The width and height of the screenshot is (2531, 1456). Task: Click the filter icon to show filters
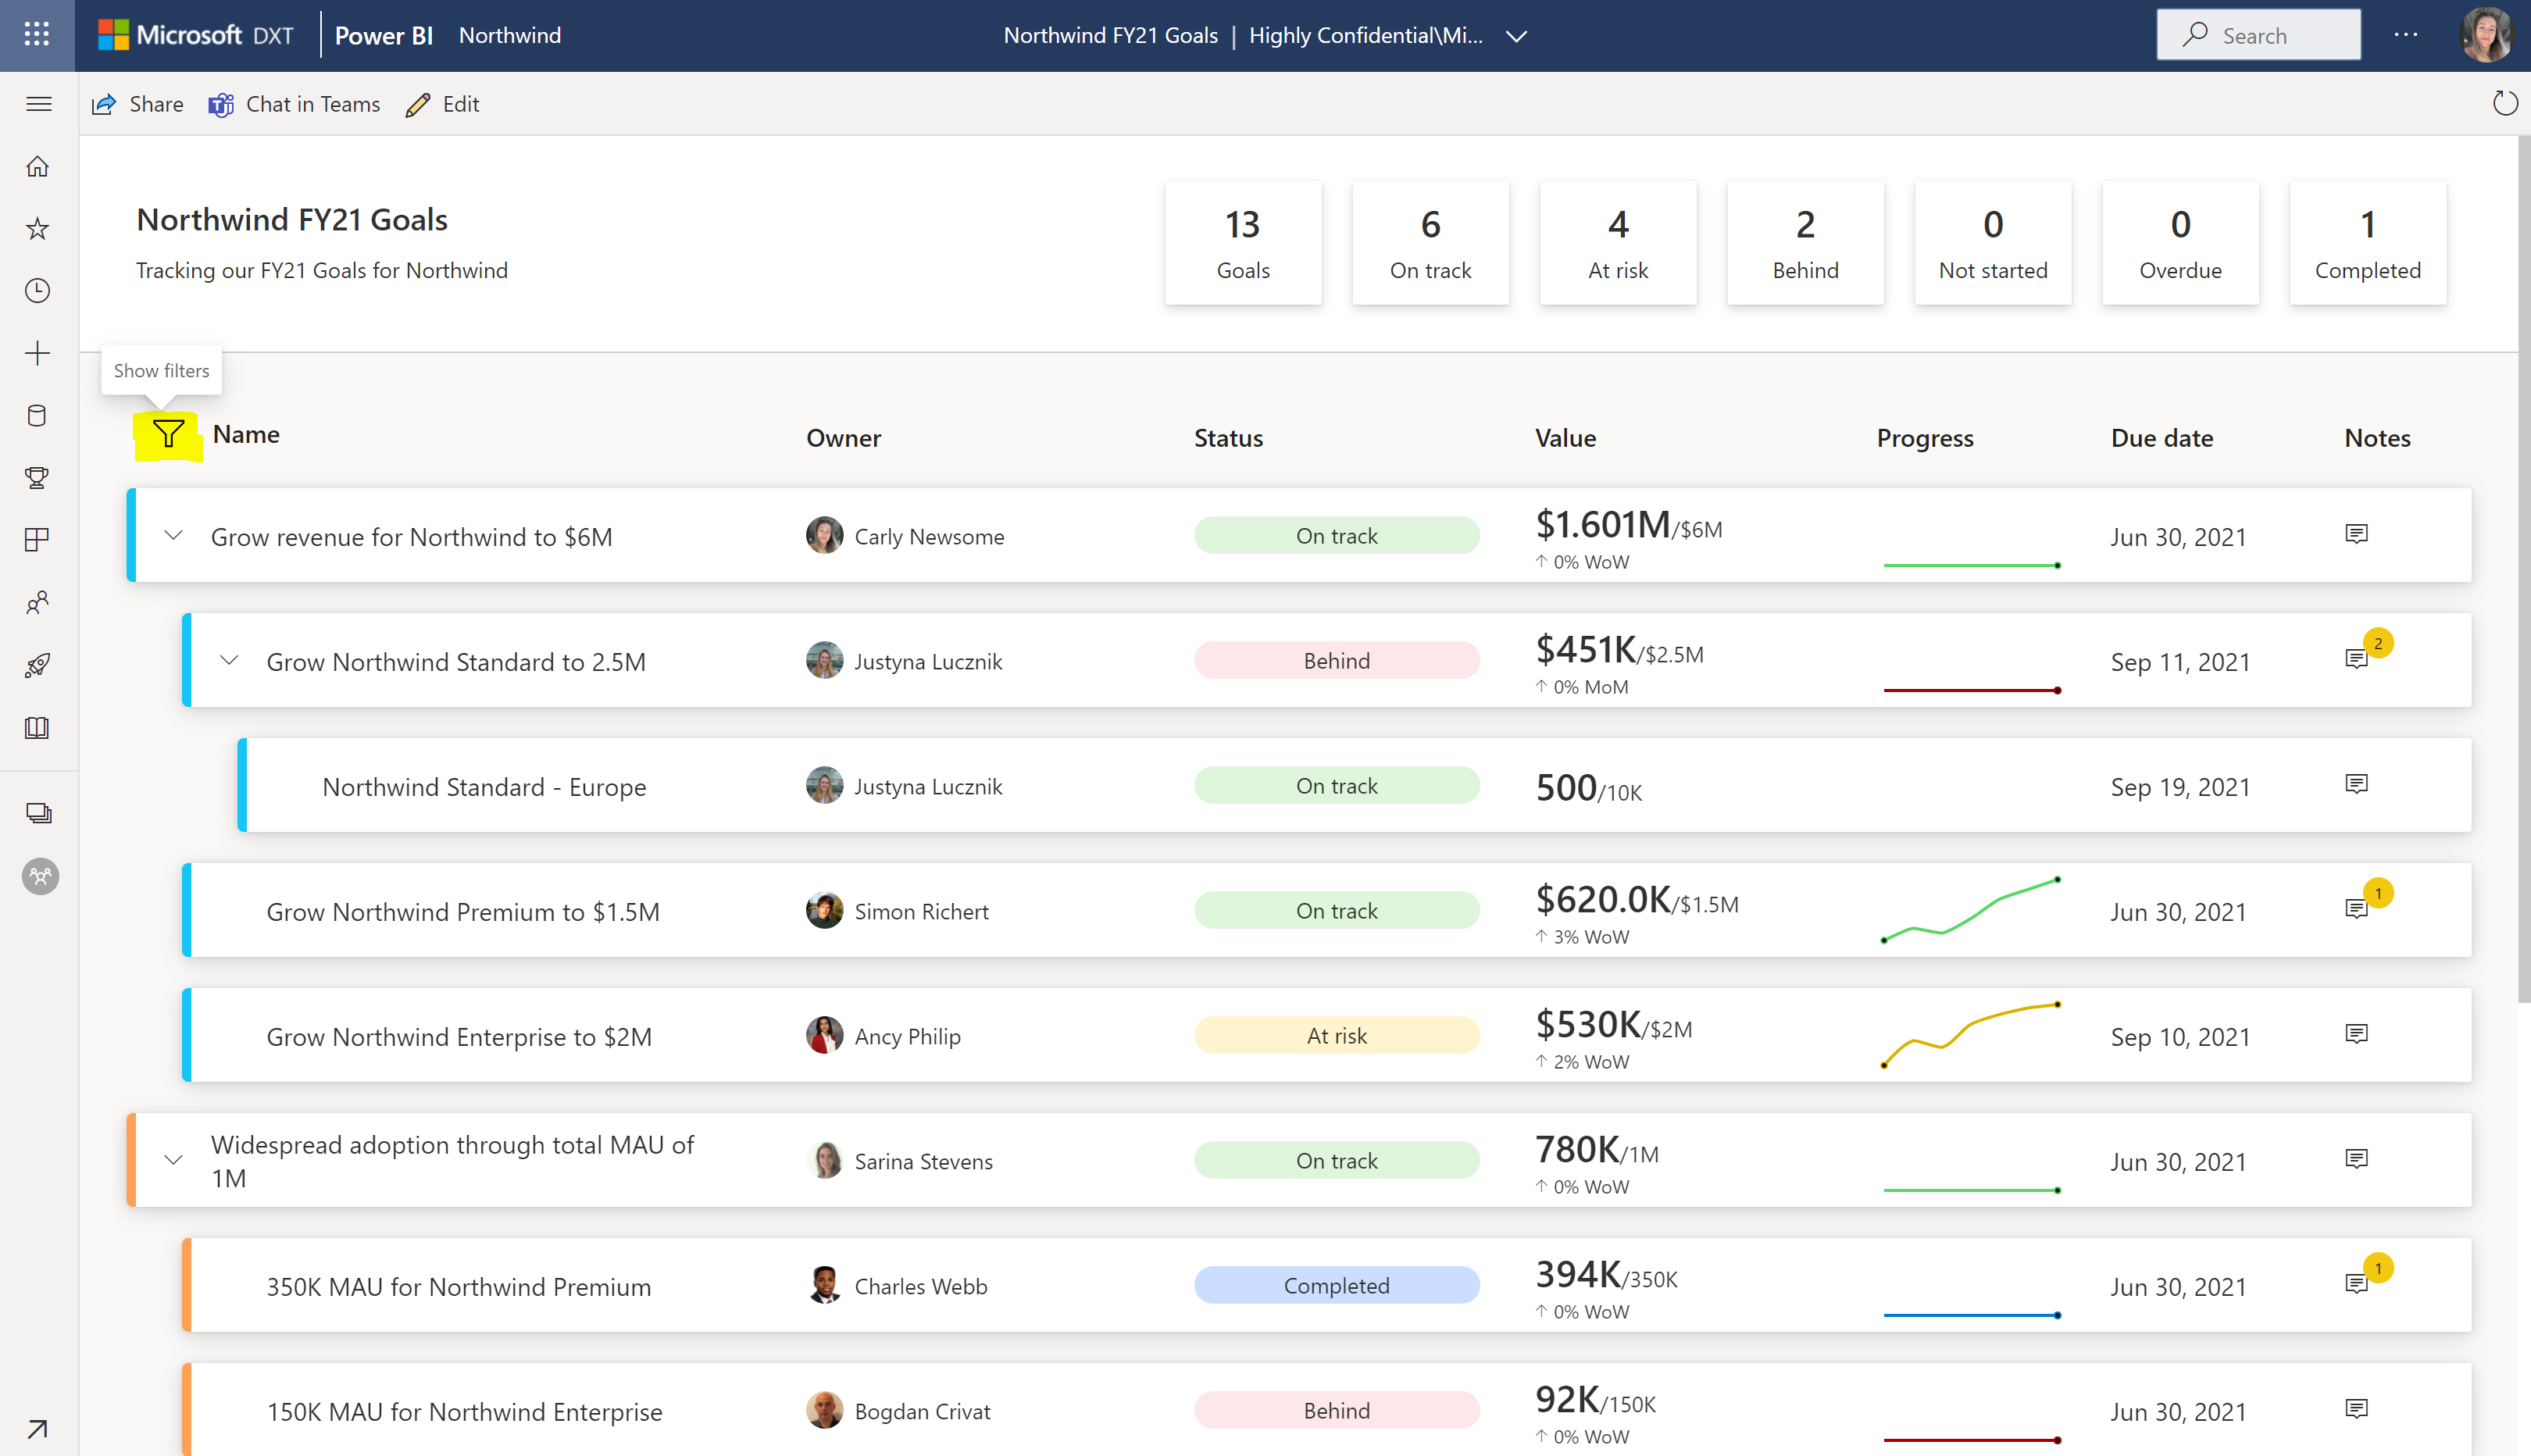(x=167, y=433)
